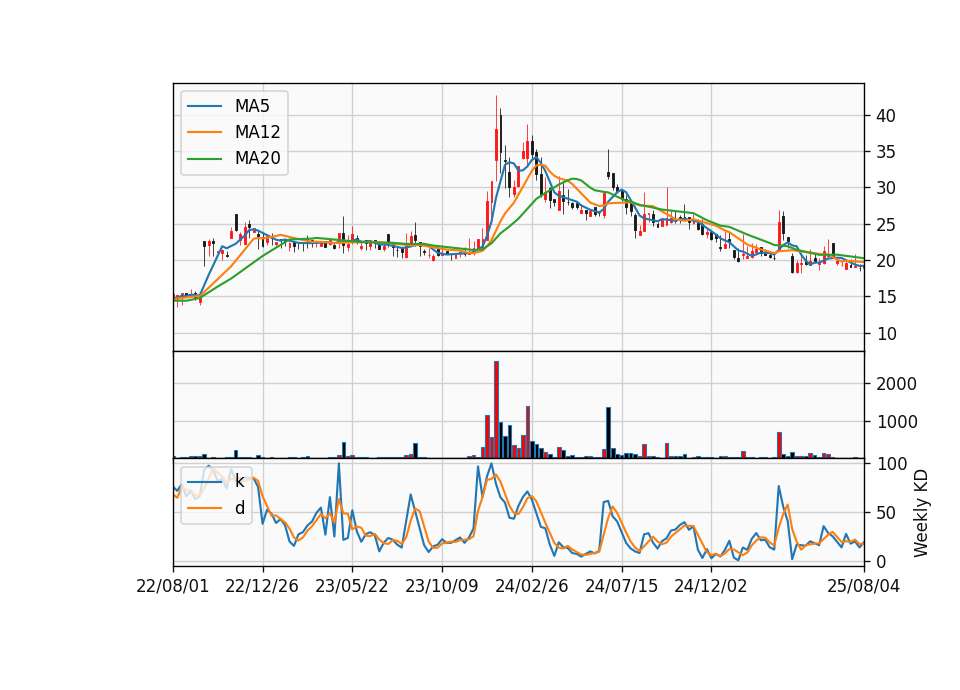
Task: Click the price axis value 25
Action: pos(885,225)
